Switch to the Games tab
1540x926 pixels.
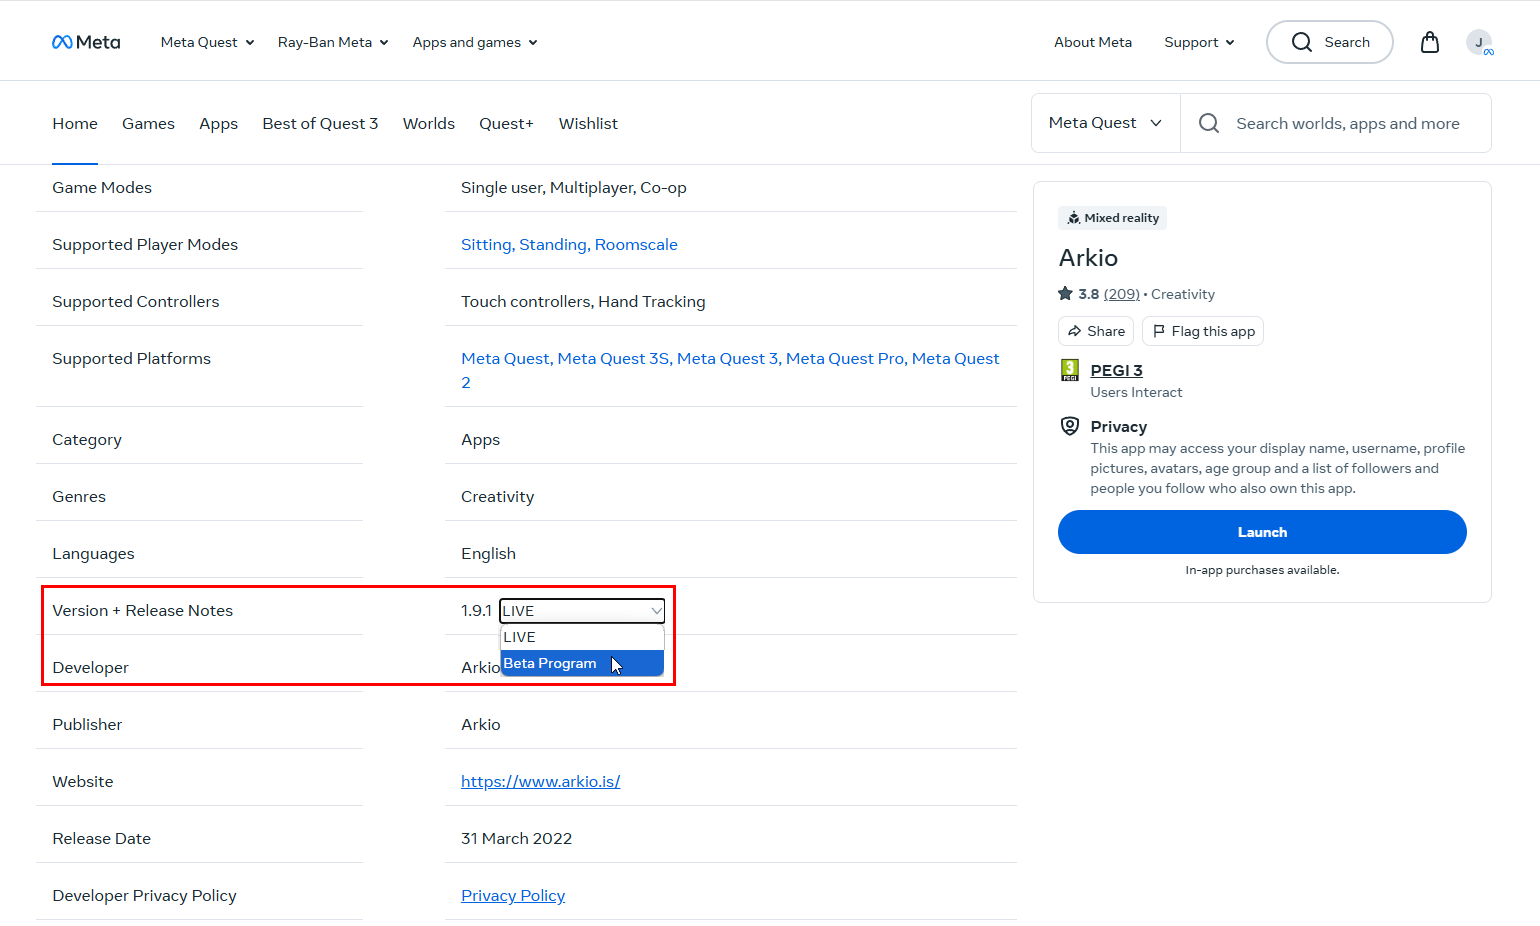click(x=148, y=123)
